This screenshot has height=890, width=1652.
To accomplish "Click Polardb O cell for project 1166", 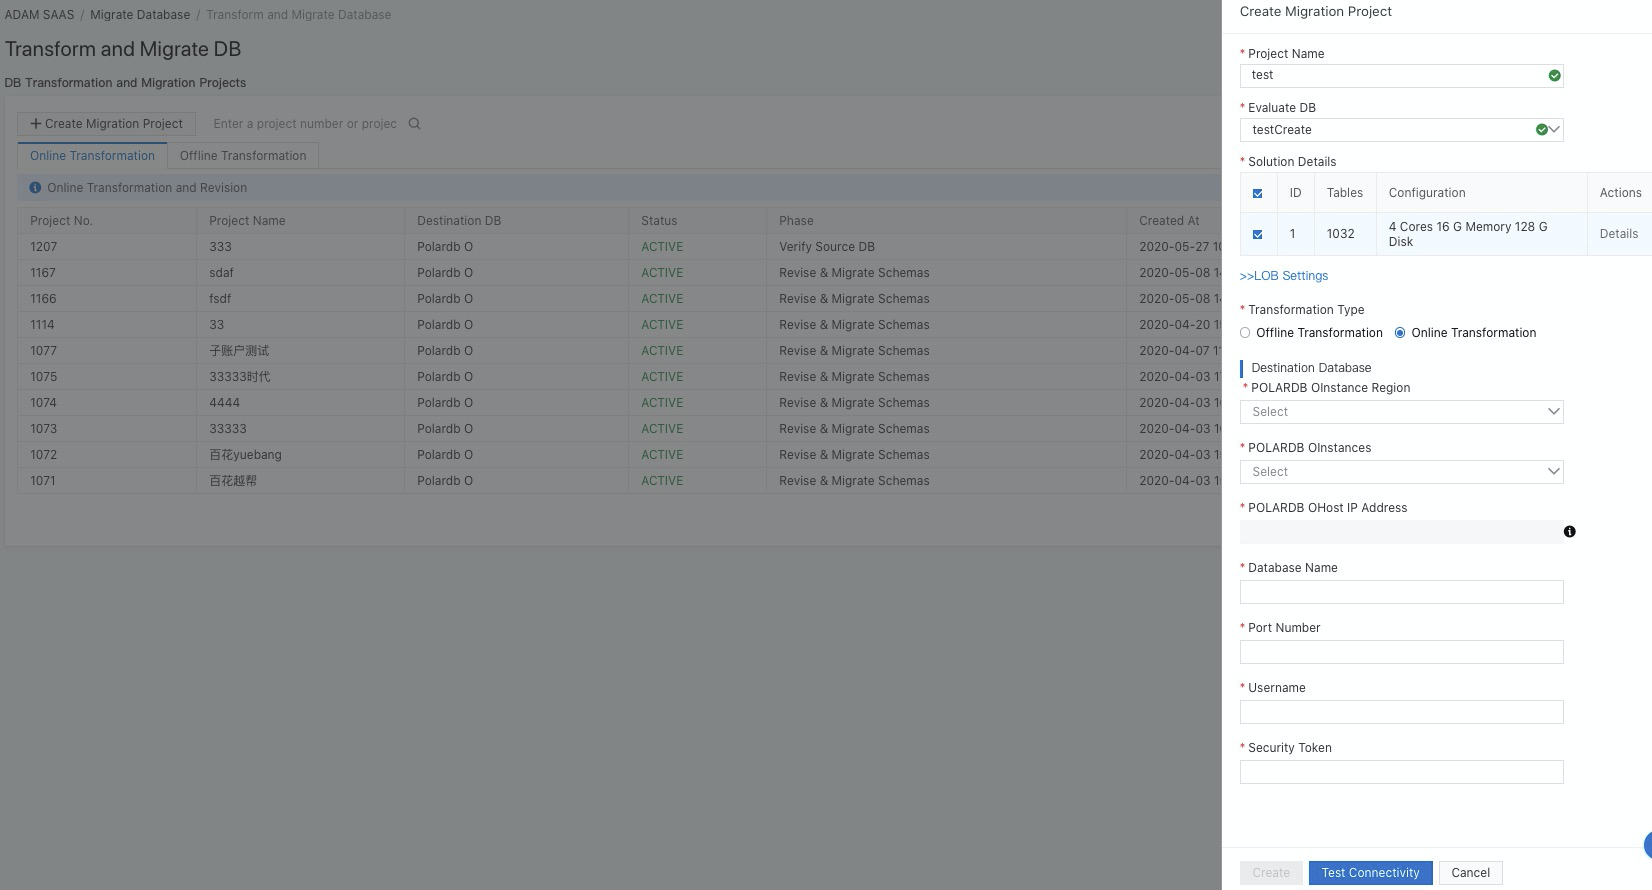I will [x=445, y=299].
